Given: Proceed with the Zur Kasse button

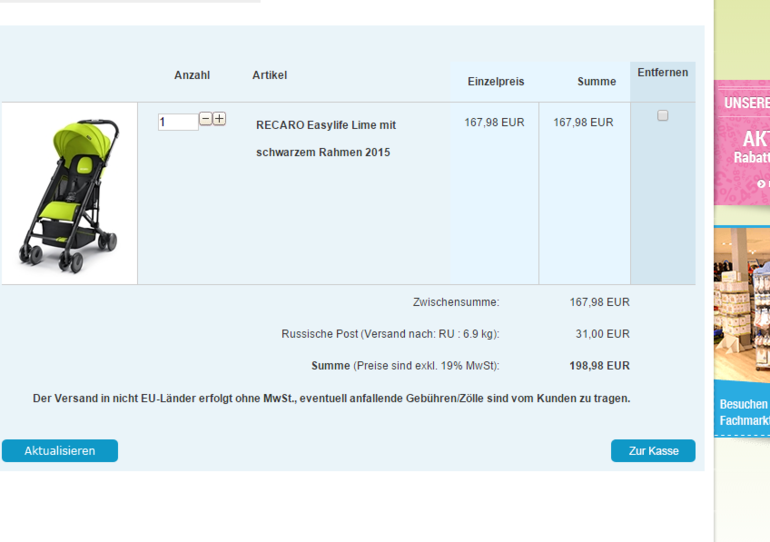Looking at the screenshot, I should click(x=653, y=451).
